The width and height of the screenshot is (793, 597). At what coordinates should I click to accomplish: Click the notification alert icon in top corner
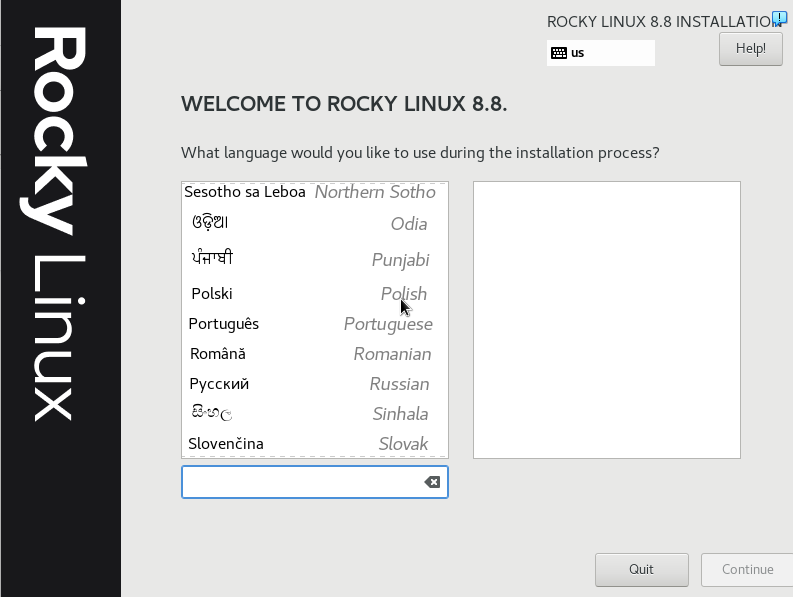coord(779,18)
